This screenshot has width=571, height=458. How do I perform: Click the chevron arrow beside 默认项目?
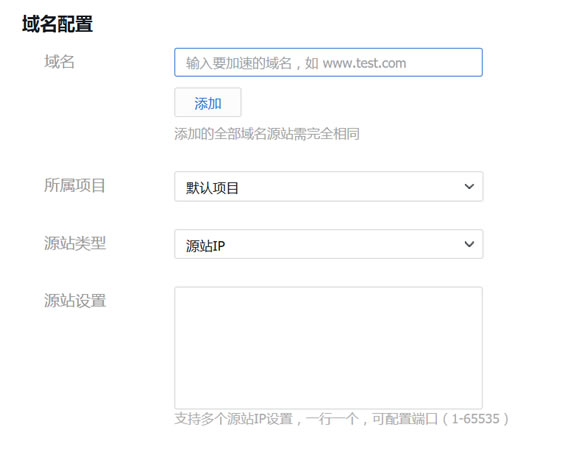tap(469, 186)
